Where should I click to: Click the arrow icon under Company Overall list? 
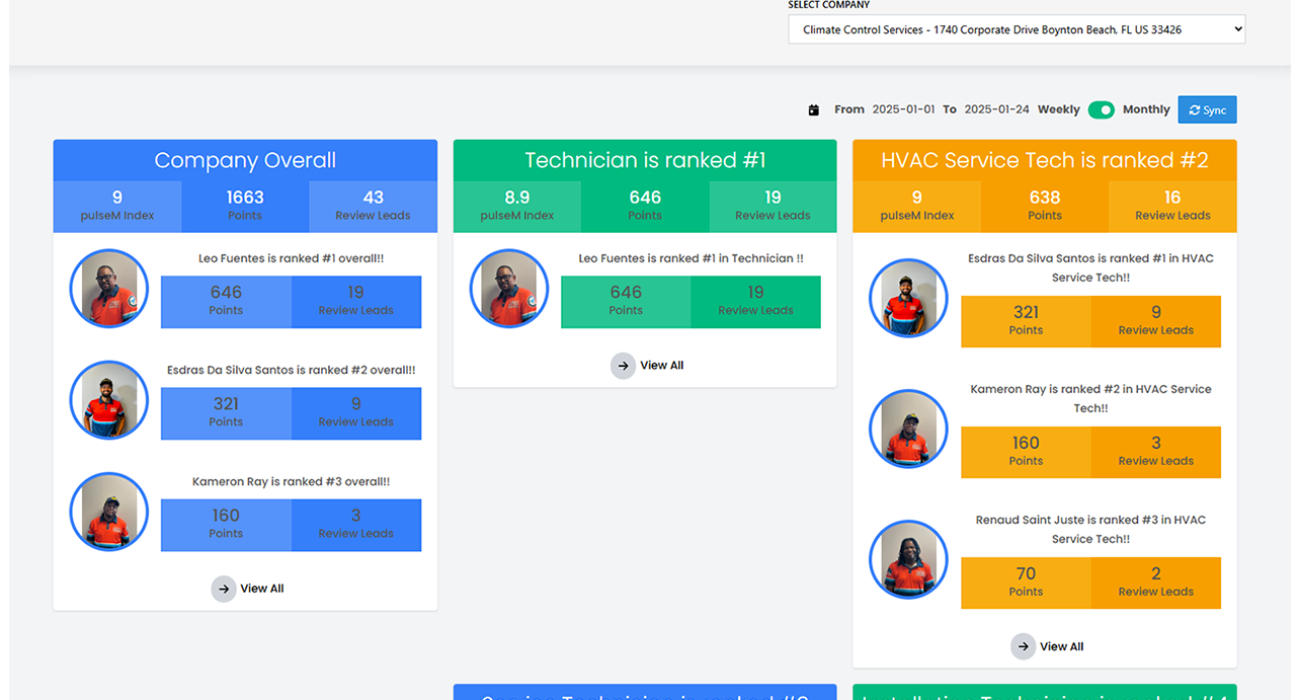[x=223, y=589]
